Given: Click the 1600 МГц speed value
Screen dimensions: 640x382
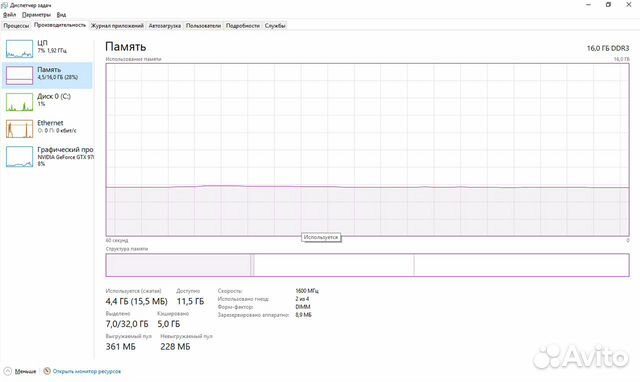Looking at the screenshot, I should pos(307,291).
